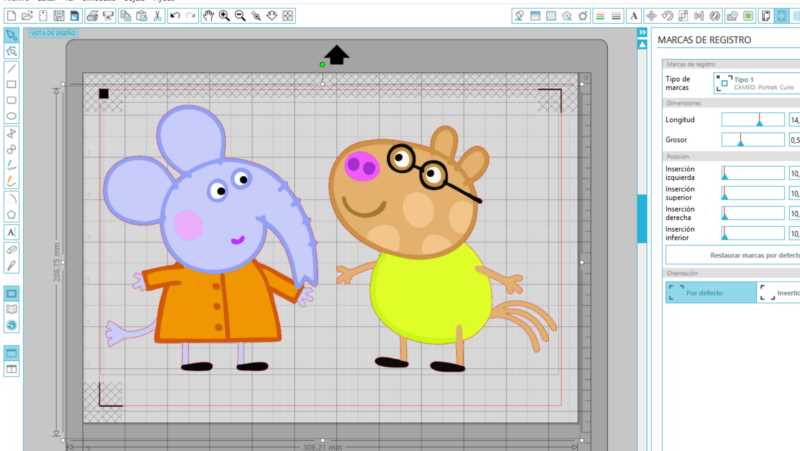Viewport: 800px width, 451px height.
Task: Adjust the Inserción izquierda slider
Action: [753, 173]
